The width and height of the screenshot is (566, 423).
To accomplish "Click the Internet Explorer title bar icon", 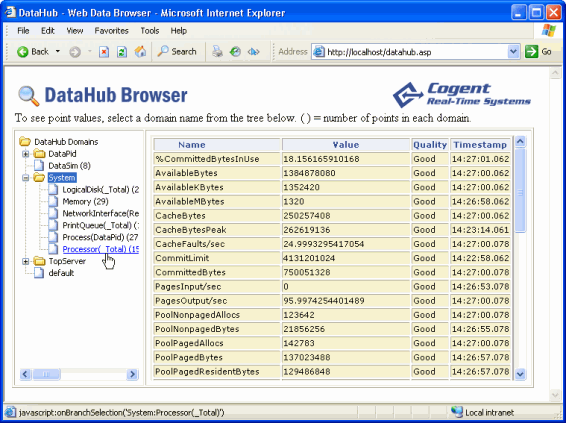I will coord(10,13).
